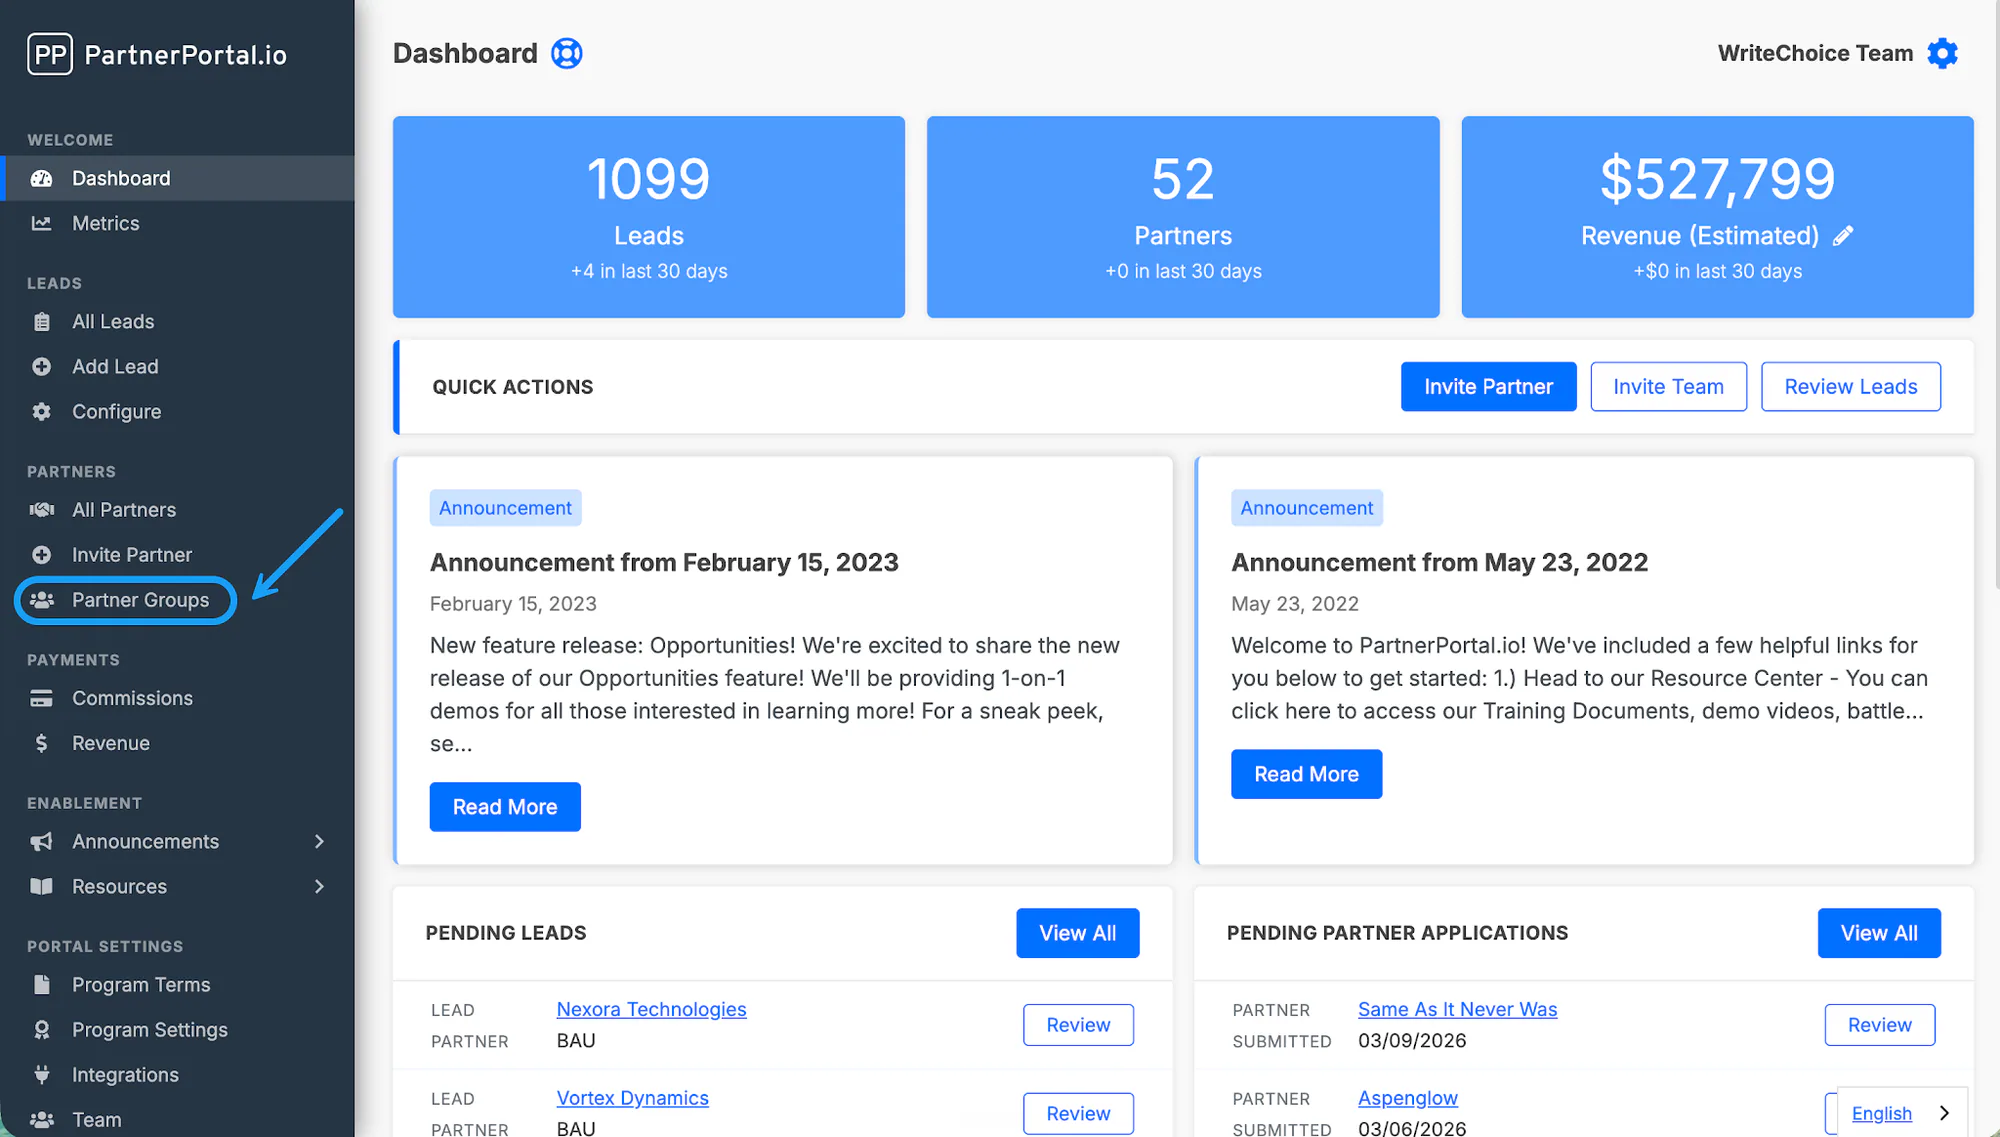Click the Add Lead plus icon
This screenshot has width=2000, height=1137.
41,367
